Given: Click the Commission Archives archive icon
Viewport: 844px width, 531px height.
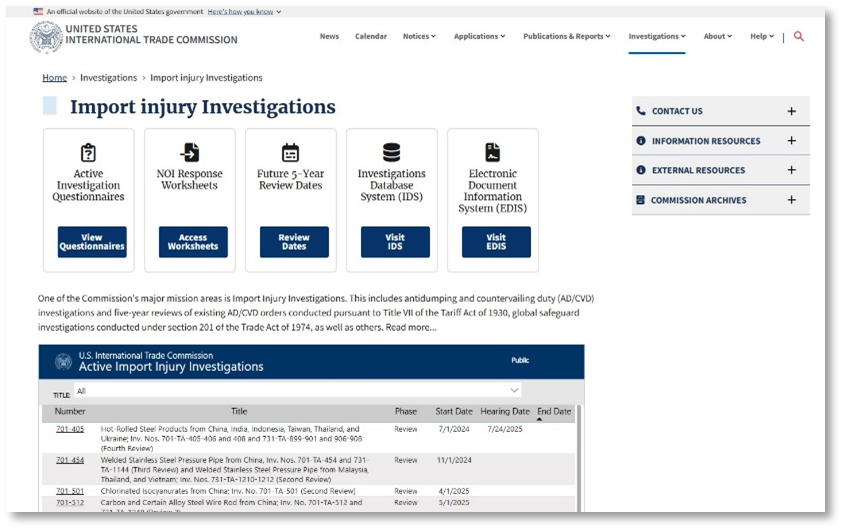Looking at the screenshot, I should click(641, 200).
